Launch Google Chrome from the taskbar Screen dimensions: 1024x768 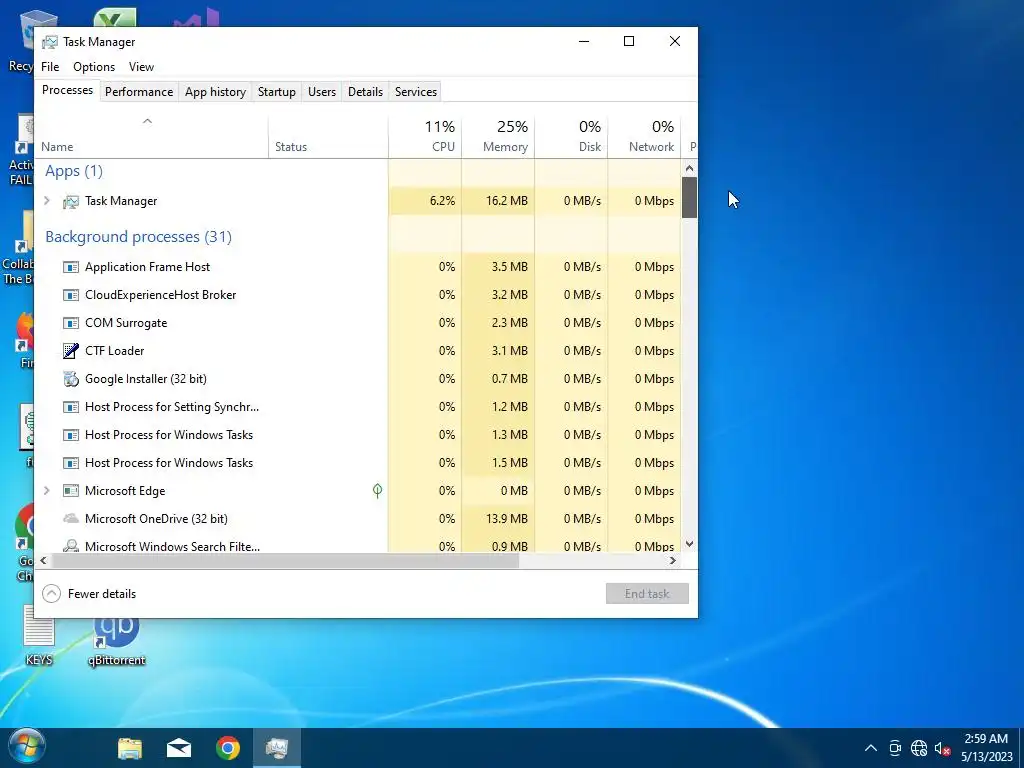(x=228, y=748)
